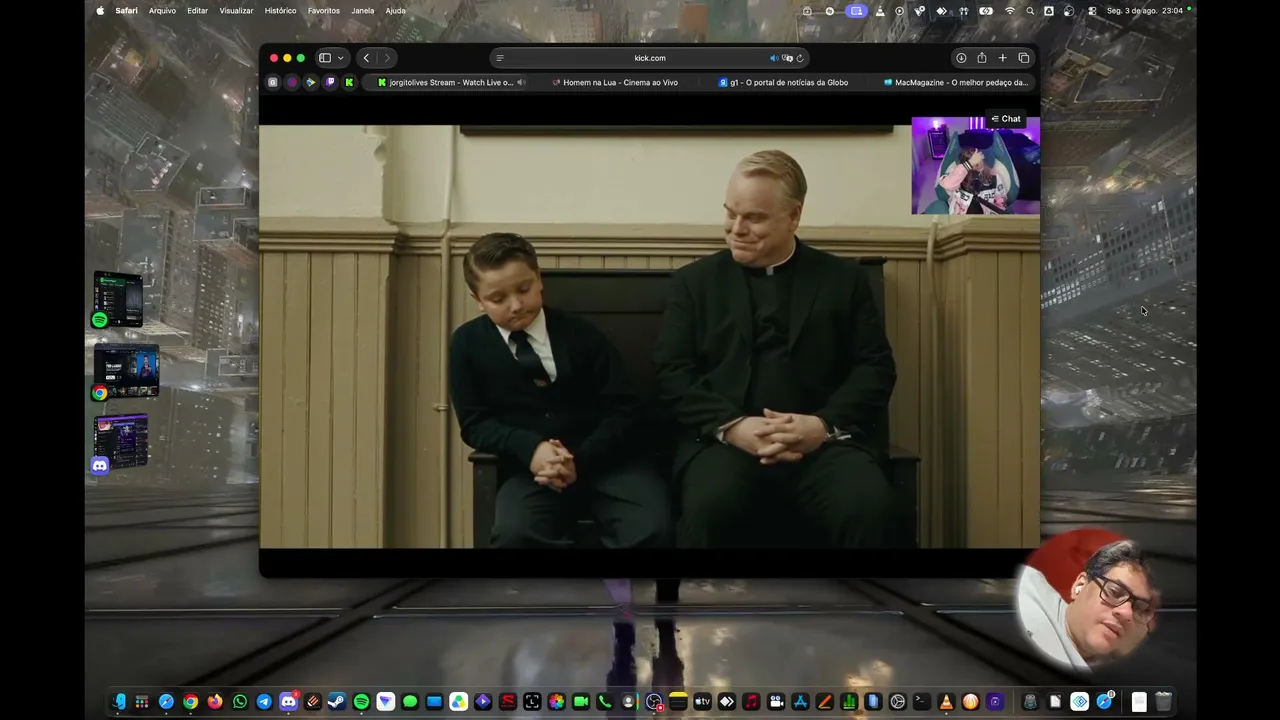This screenshot has height=720, width=1280.
Task: Open WhatsApp from the Dock
Action: (x=240, y=702)
